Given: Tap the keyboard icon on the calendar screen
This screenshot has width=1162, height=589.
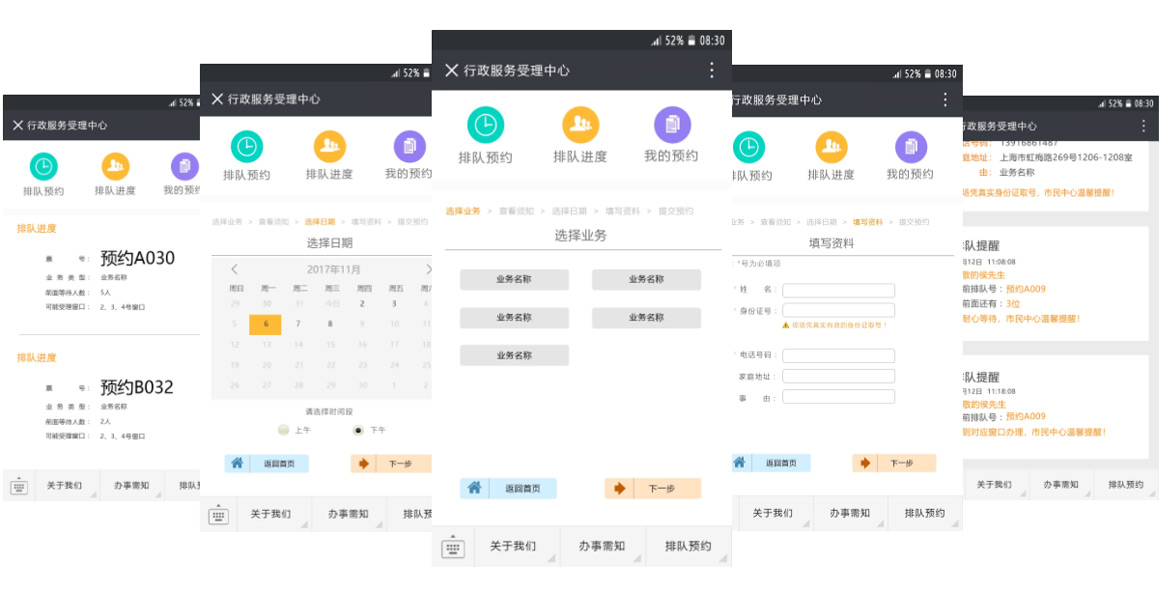Looking at the screenshot, I should 218,515.
